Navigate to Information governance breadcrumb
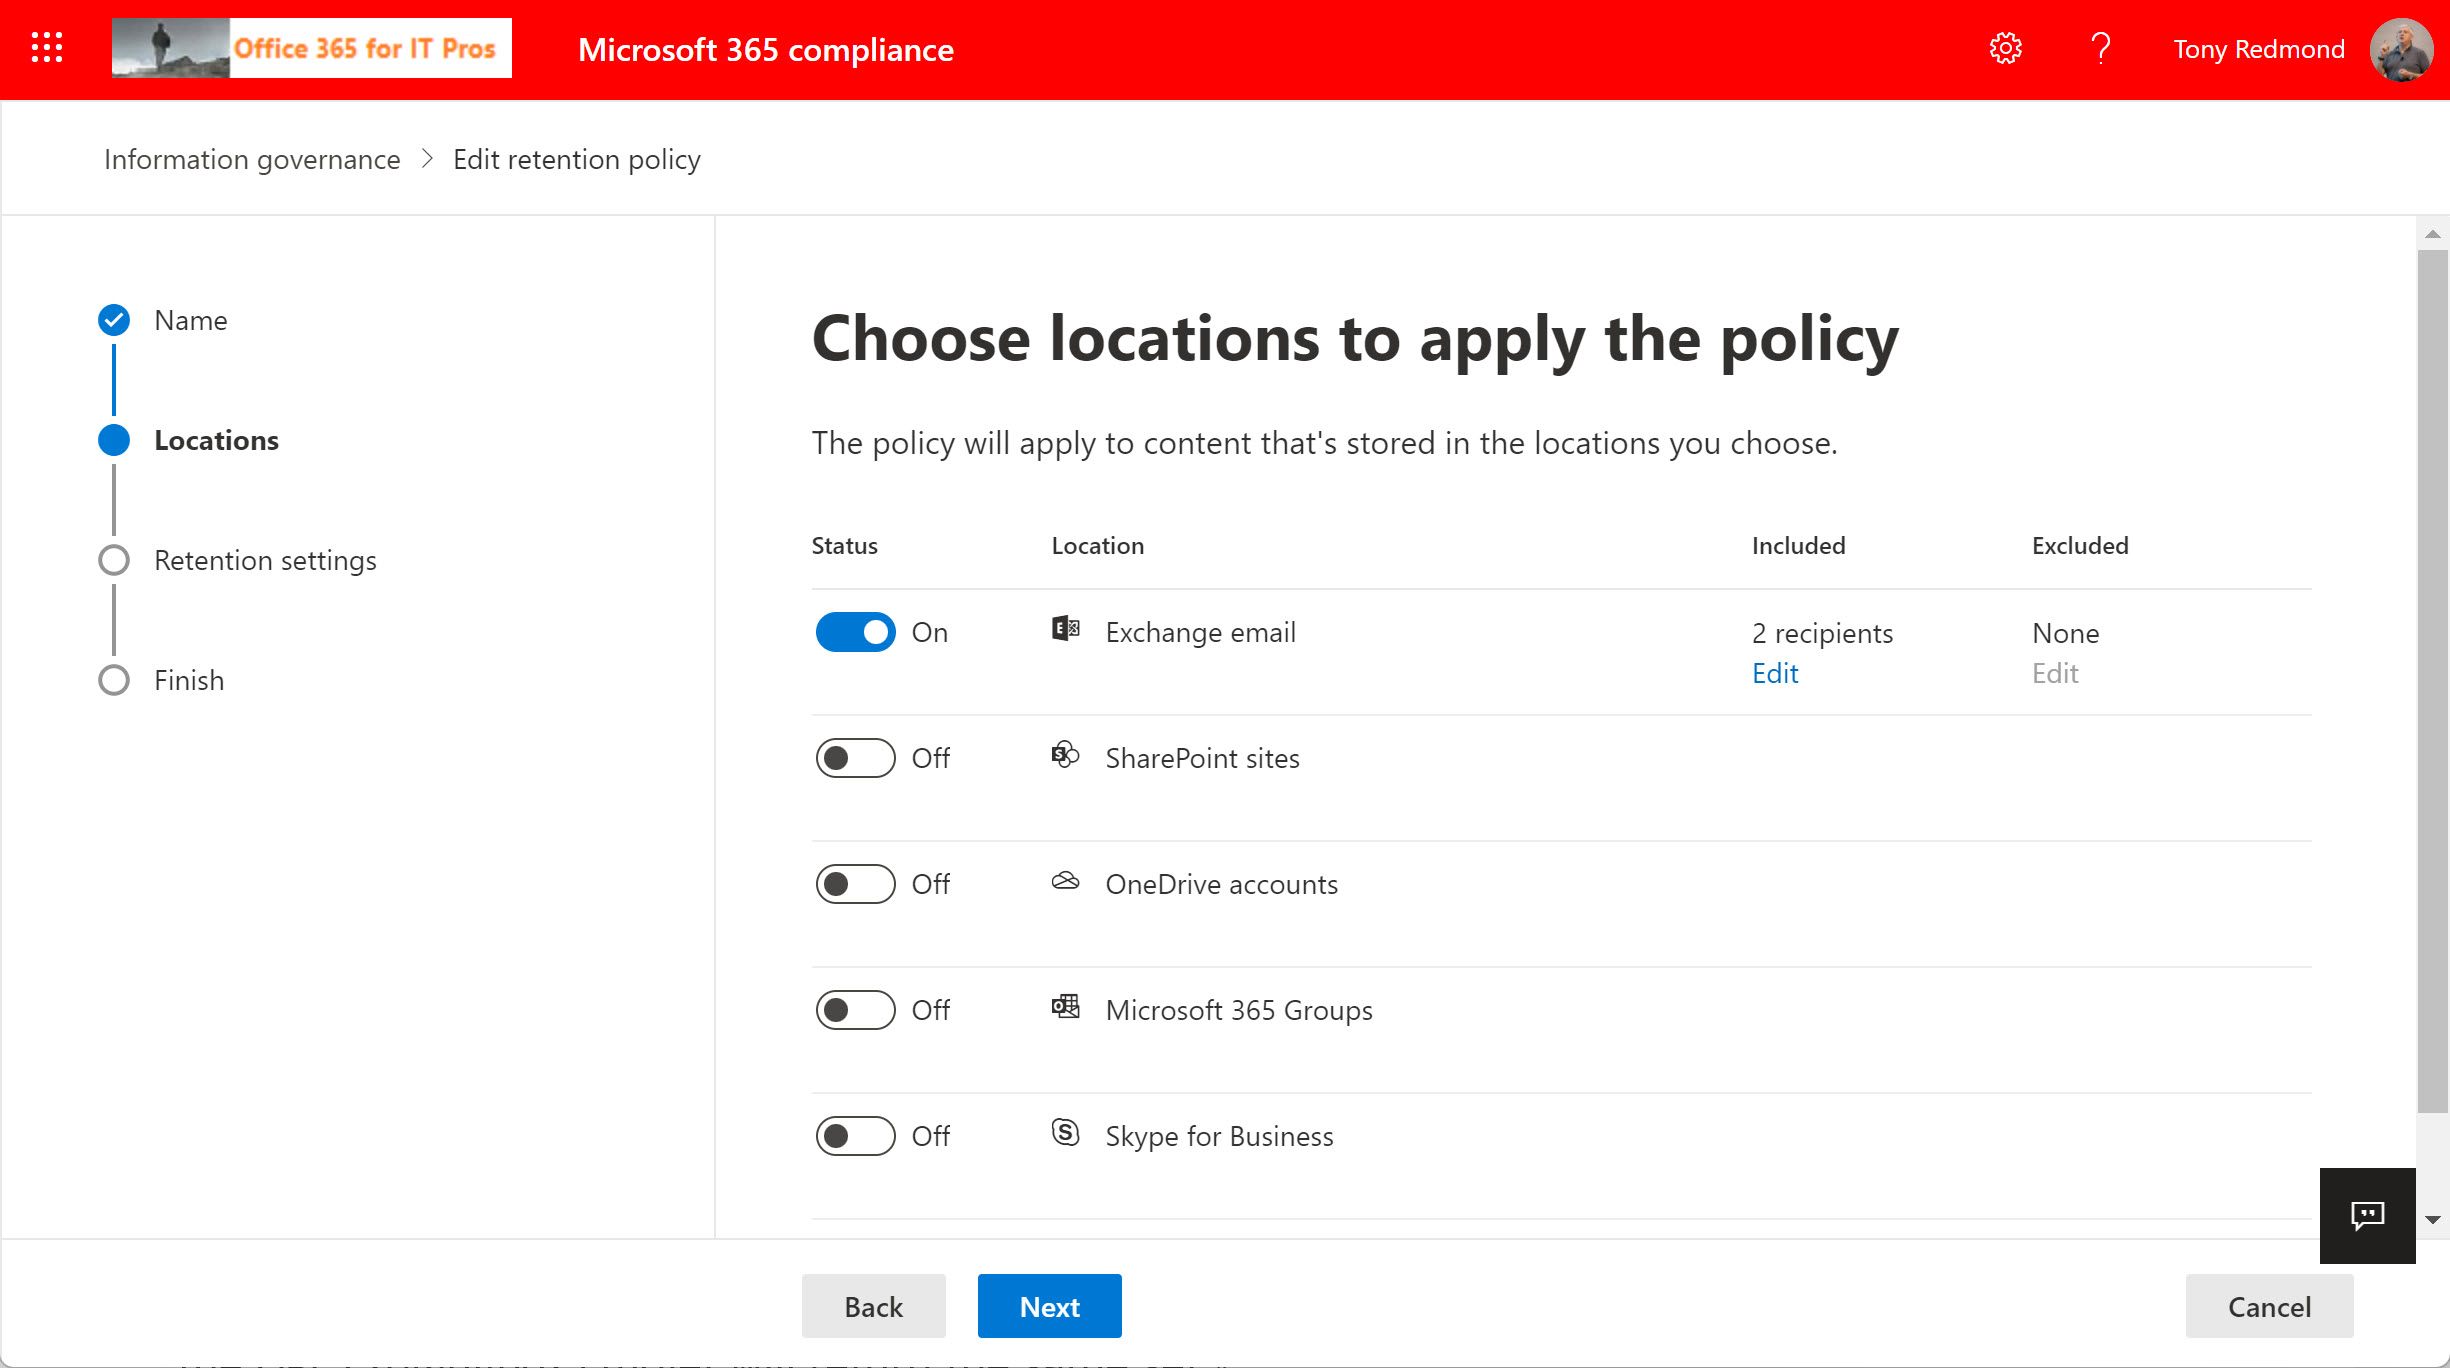Image resolution: width=2450 pixels, height=1368 pixels. (x=251, y=158)
